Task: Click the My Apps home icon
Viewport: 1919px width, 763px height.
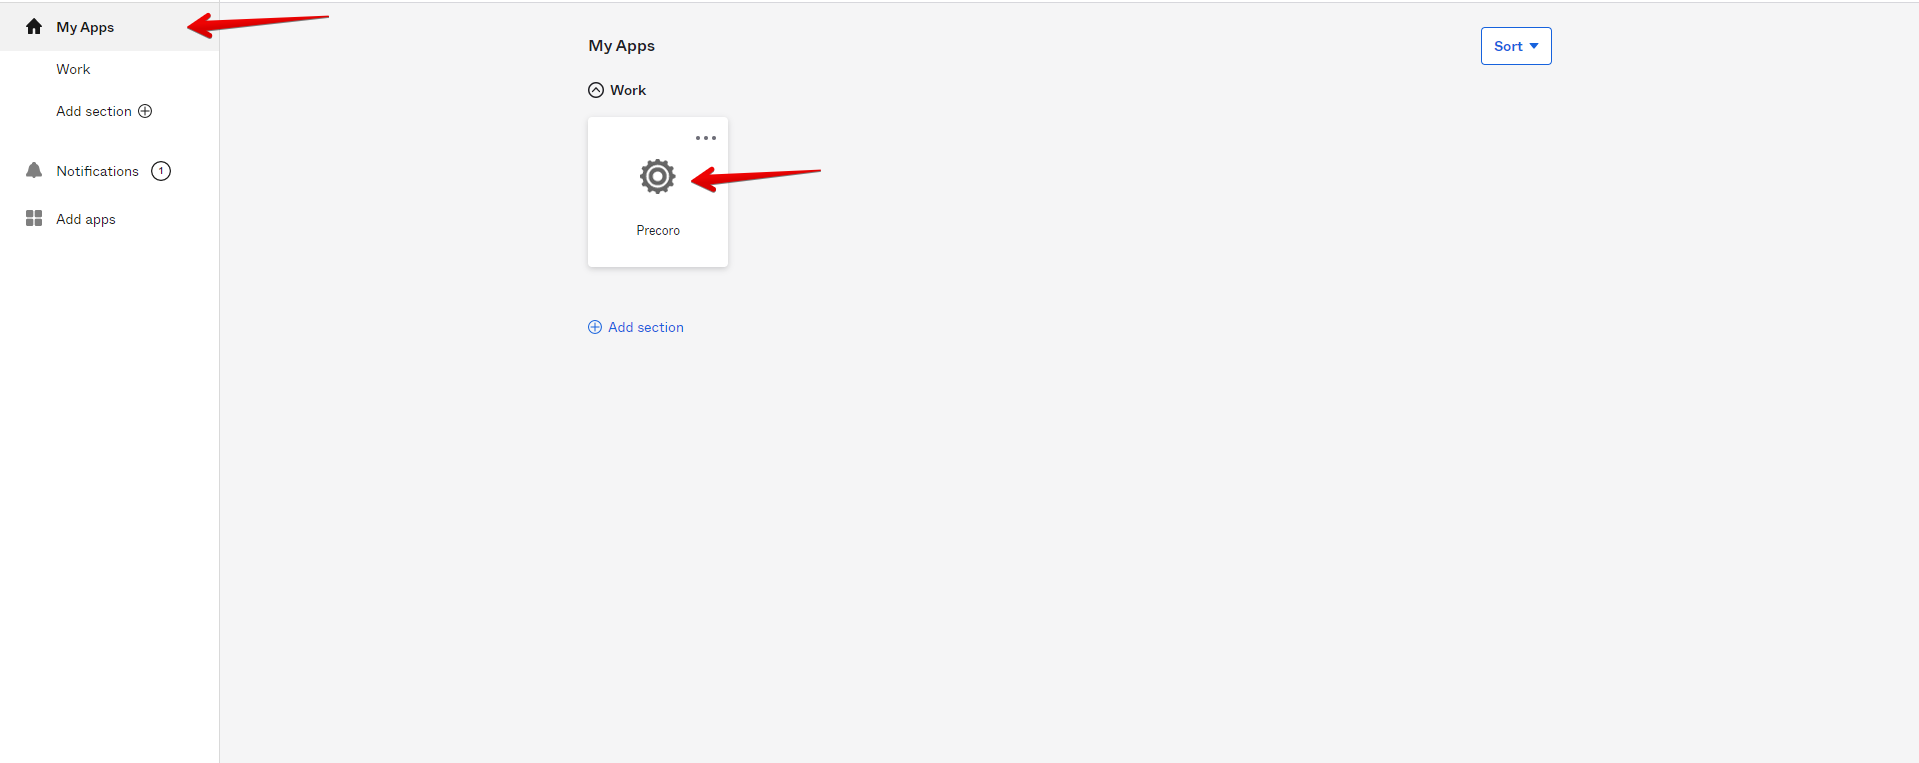Action: click(34, 27)
